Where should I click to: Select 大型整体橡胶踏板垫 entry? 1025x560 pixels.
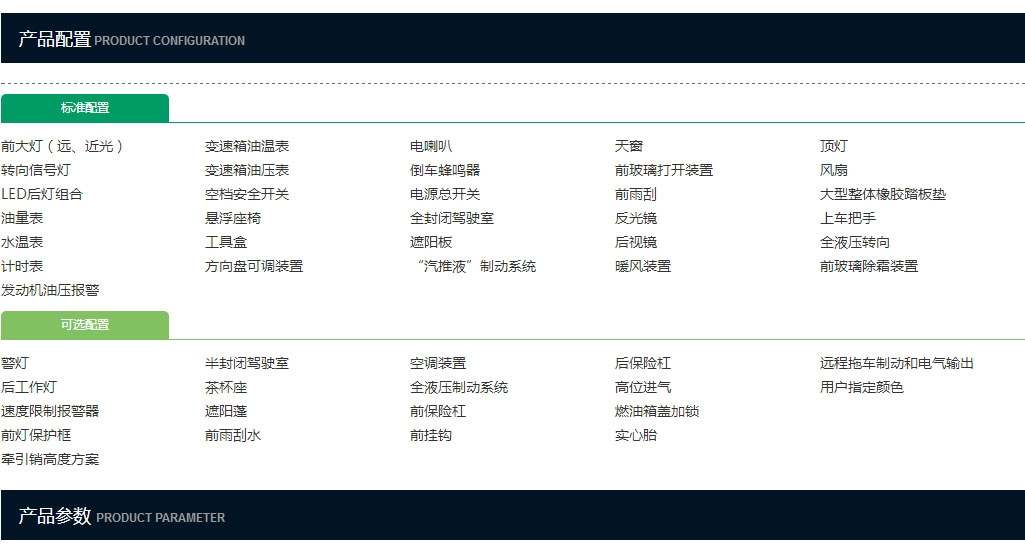coord(883,194)
